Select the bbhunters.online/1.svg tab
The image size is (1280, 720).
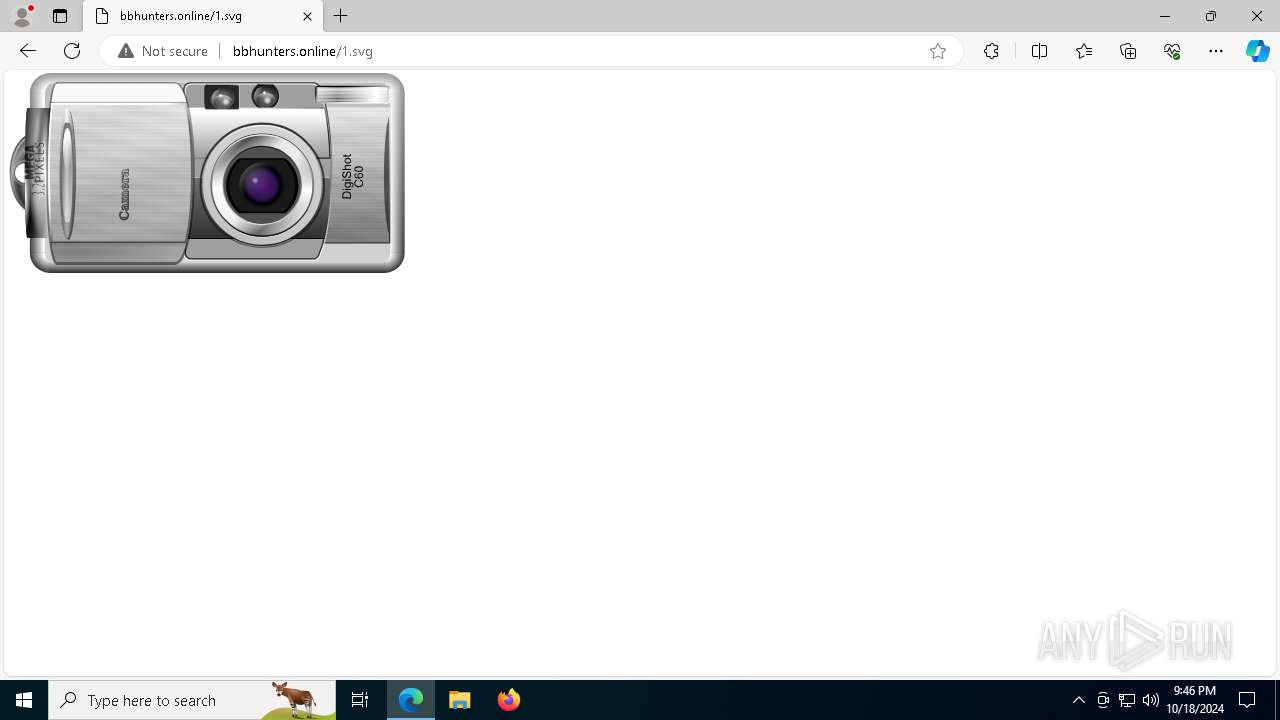pyautogui.click(x=204, y=16)
